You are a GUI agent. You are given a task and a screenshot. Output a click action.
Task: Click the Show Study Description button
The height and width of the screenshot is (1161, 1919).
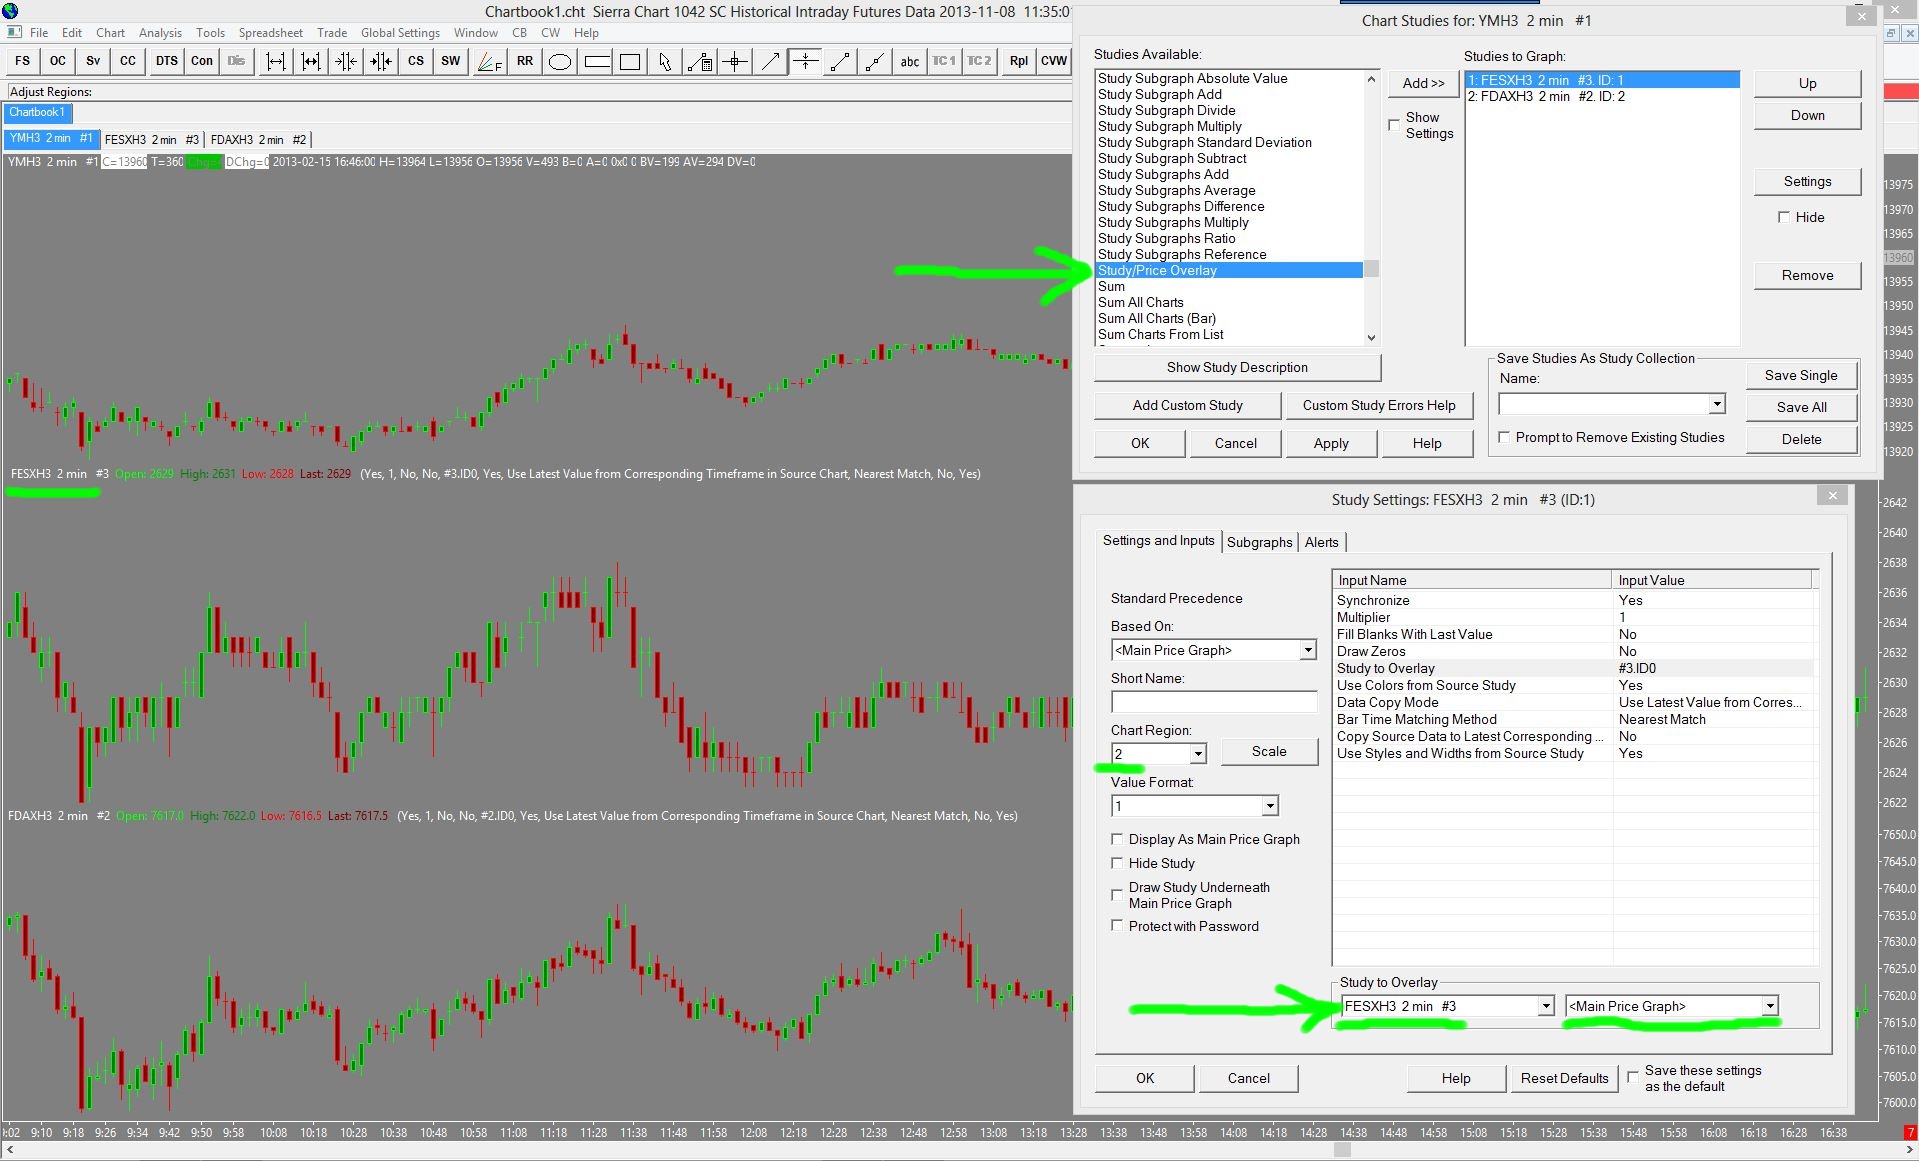[1237, 367]
